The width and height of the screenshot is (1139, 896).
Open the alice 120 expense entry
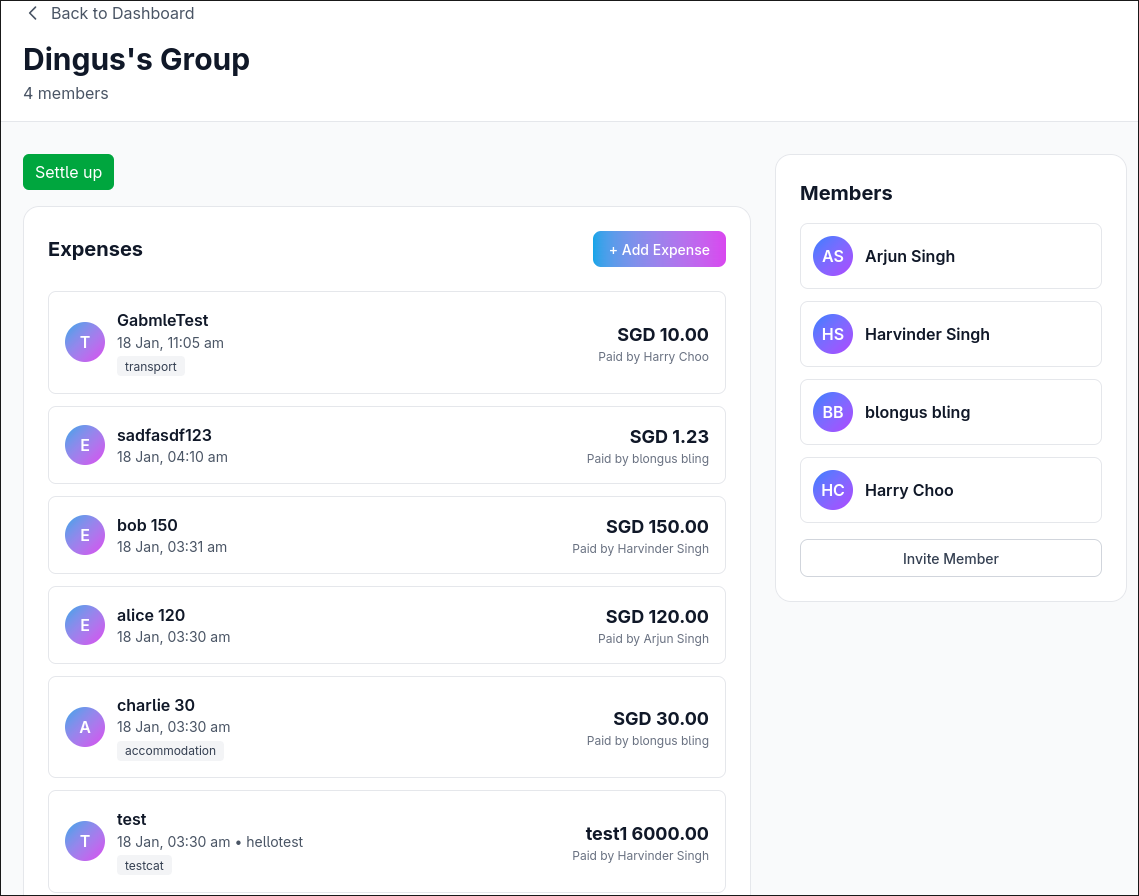coord(386,625)
